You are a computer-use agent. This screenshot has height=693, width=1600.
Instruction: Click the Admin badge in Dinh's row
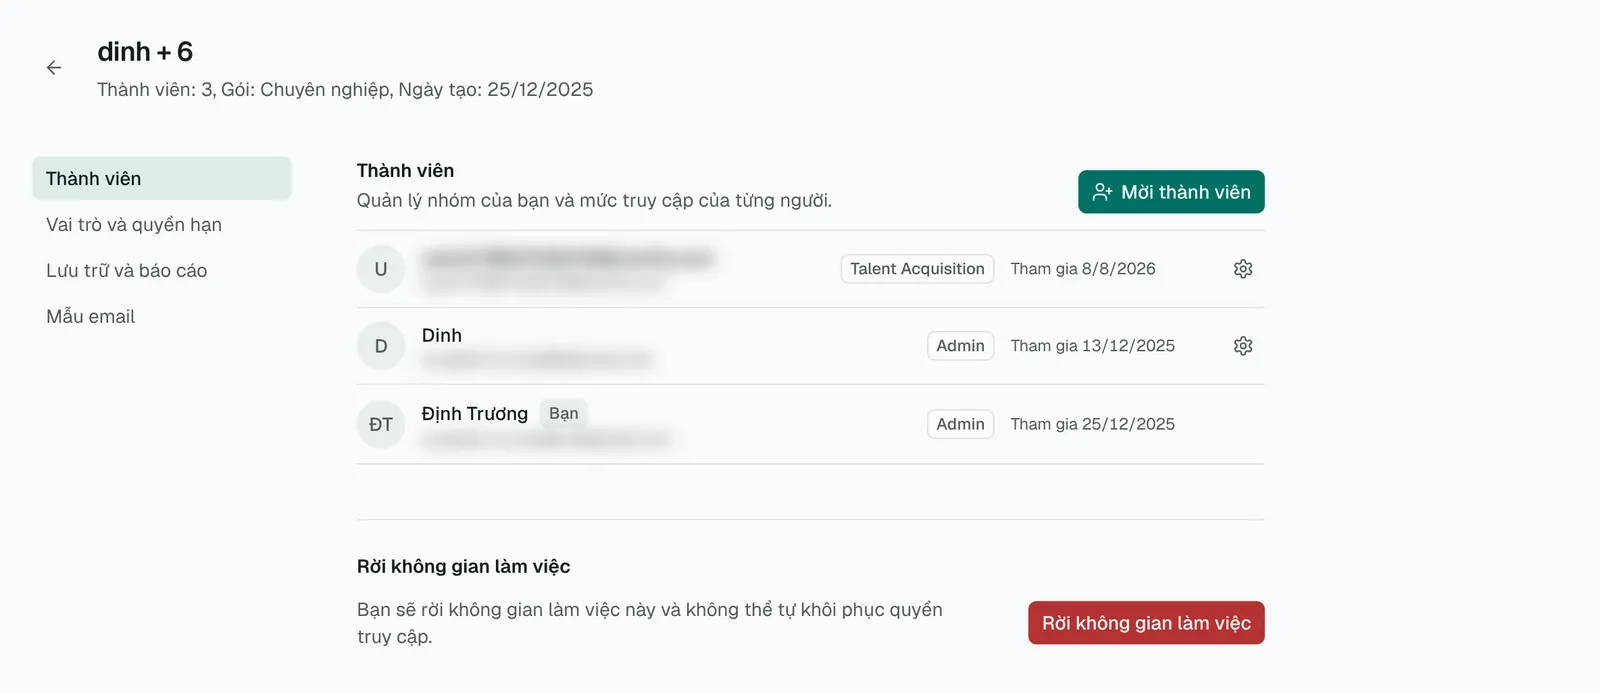pos(960,346)
